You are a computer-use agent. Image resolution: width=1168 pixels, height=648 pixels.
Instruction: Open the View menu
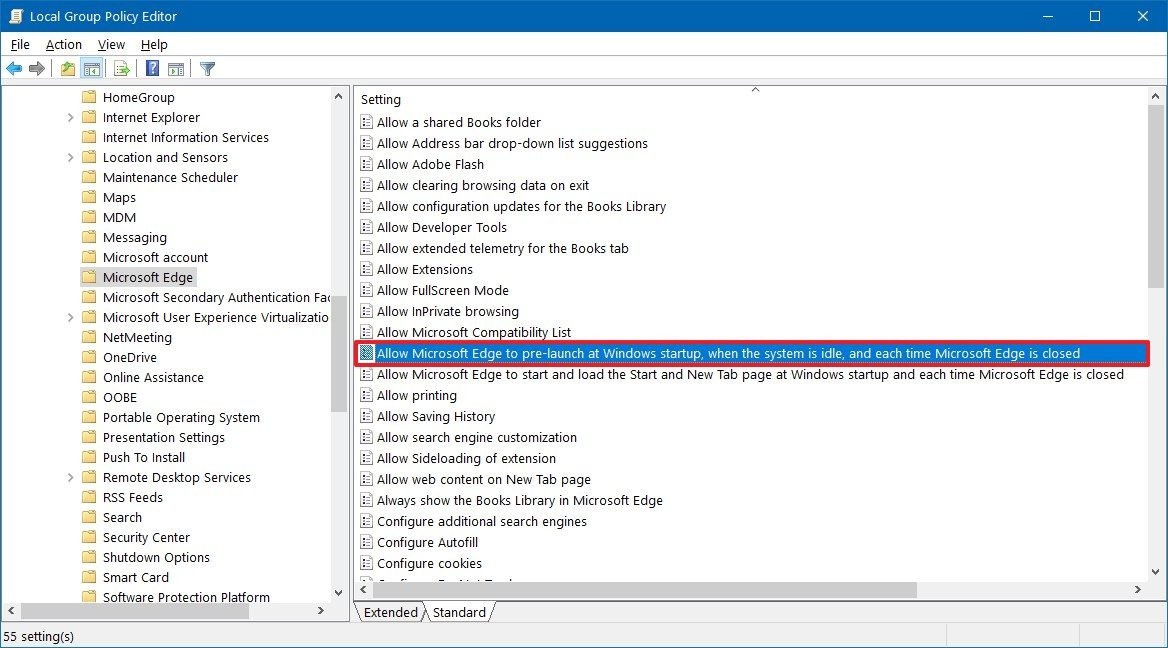[111, 45]
